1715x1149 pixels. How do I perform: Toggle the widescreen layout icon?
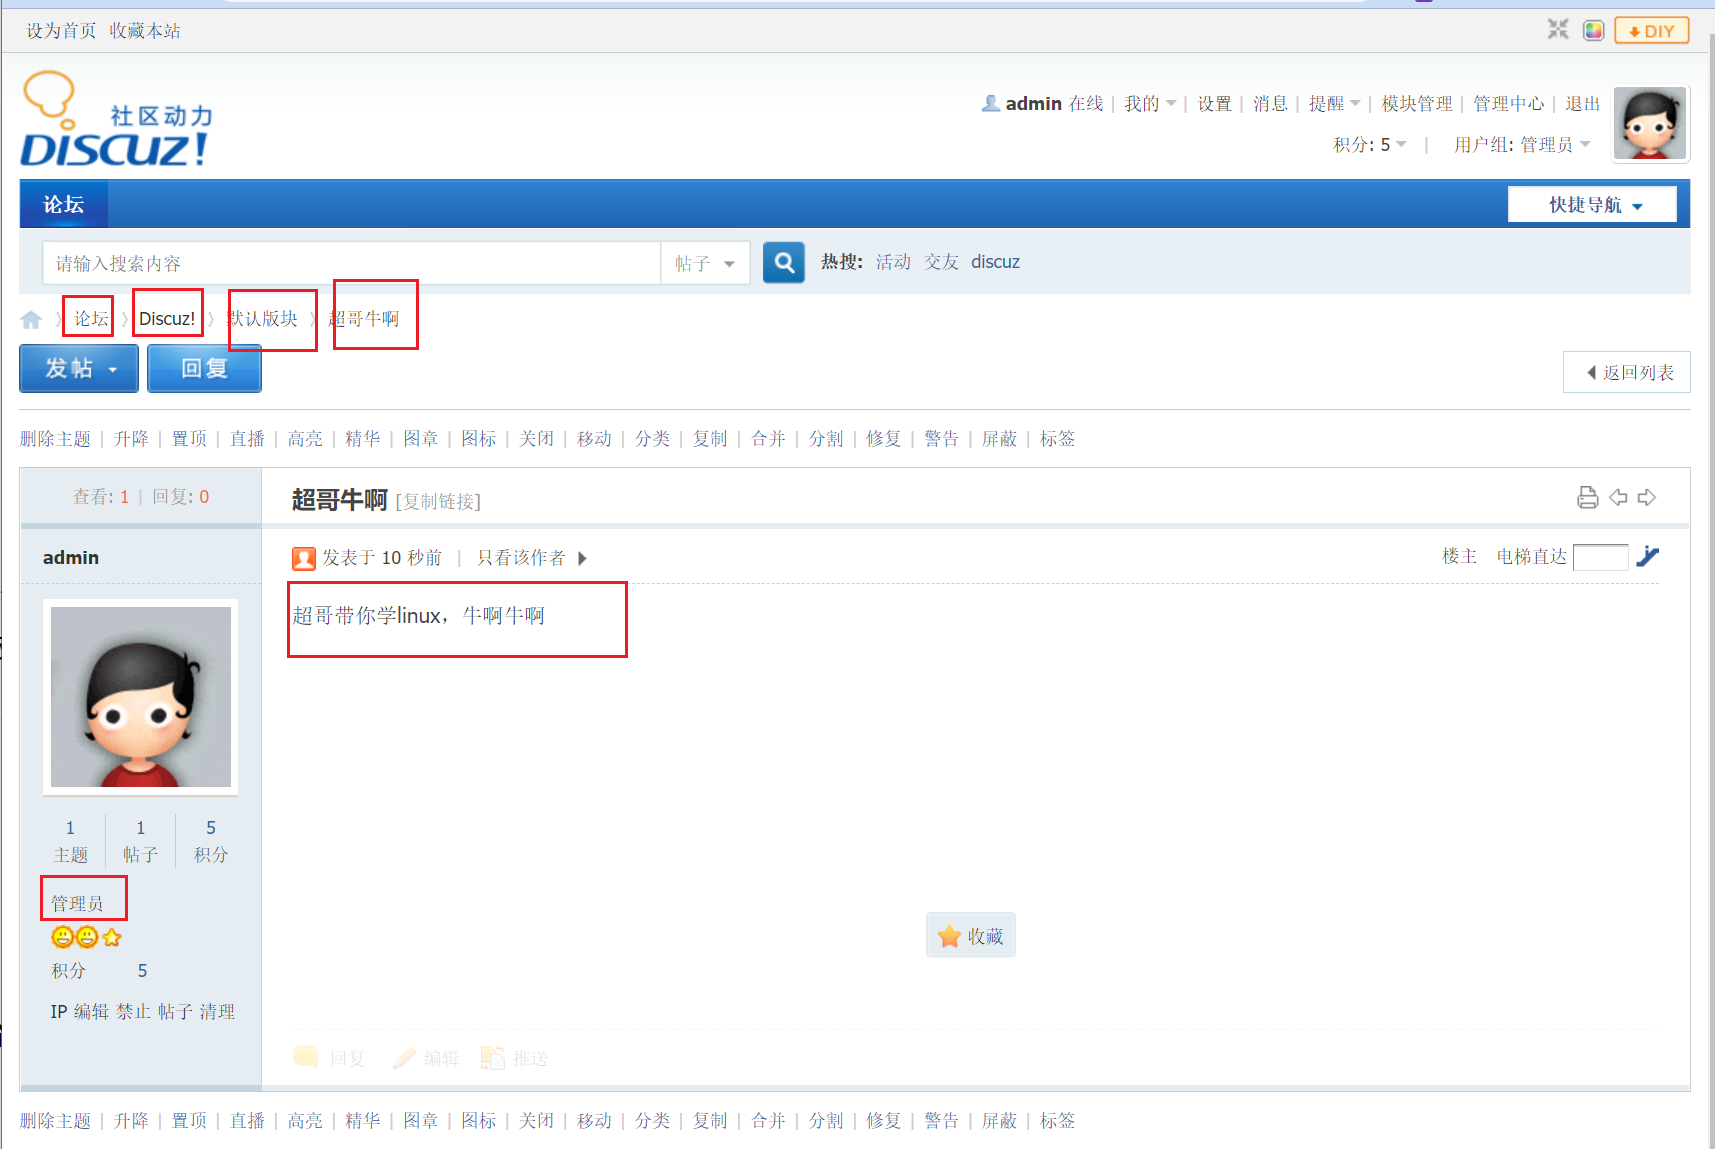(x=1558, y=30)
